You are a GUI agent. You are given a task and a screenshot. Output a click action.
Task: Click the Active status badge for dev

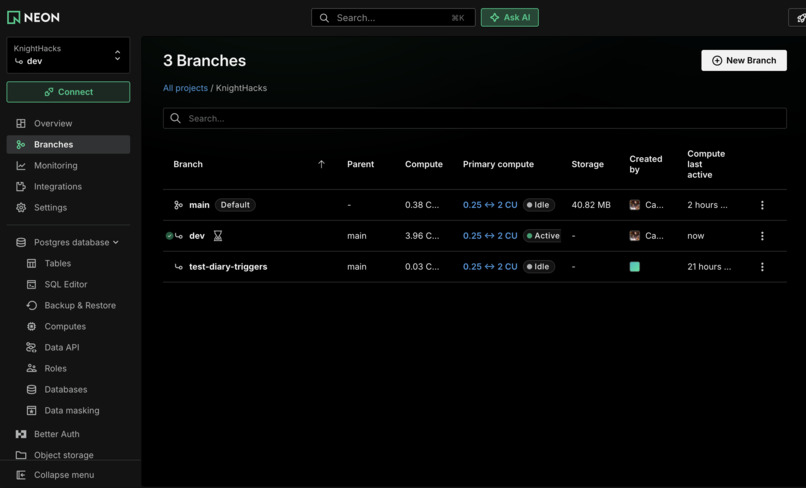542,236
